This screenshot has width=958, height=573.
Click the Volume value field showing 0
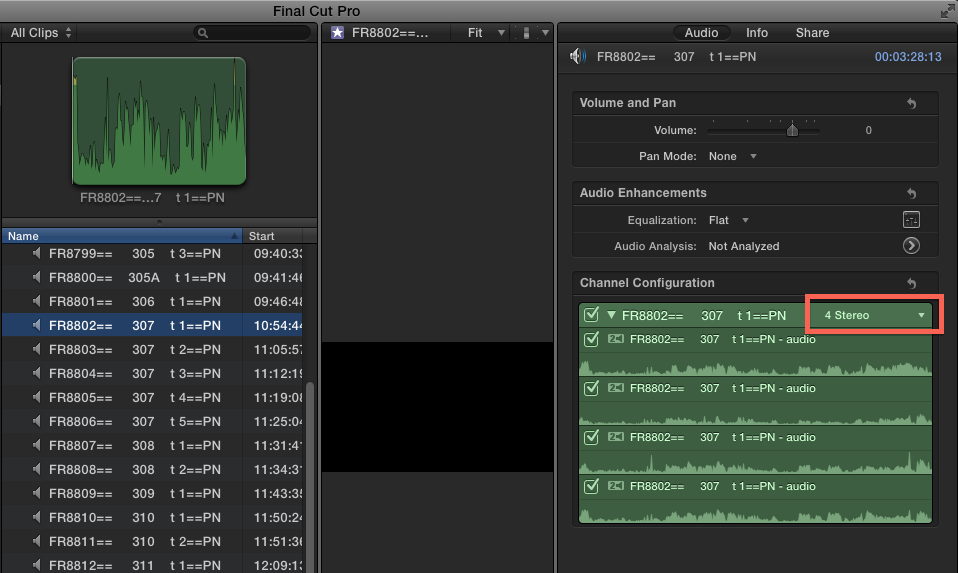868,130
